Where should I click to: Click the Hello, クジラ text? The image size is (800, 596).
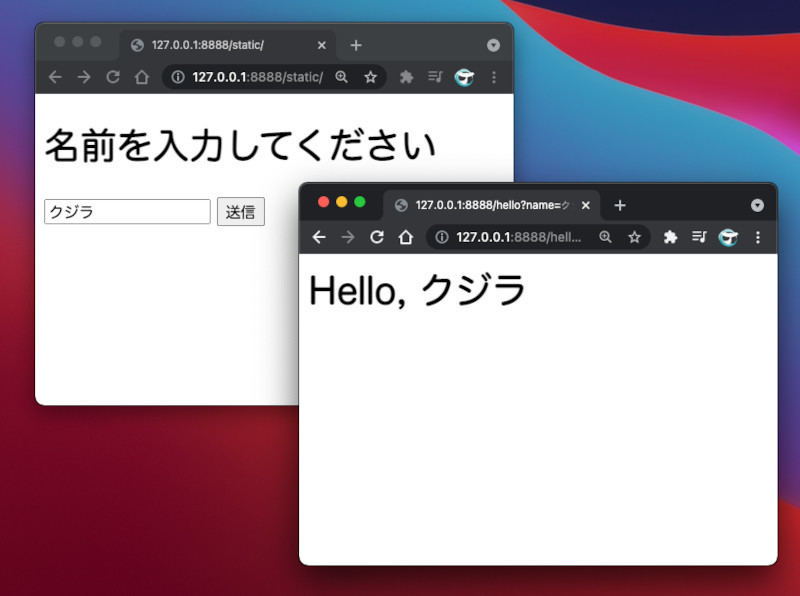point(417,290)
